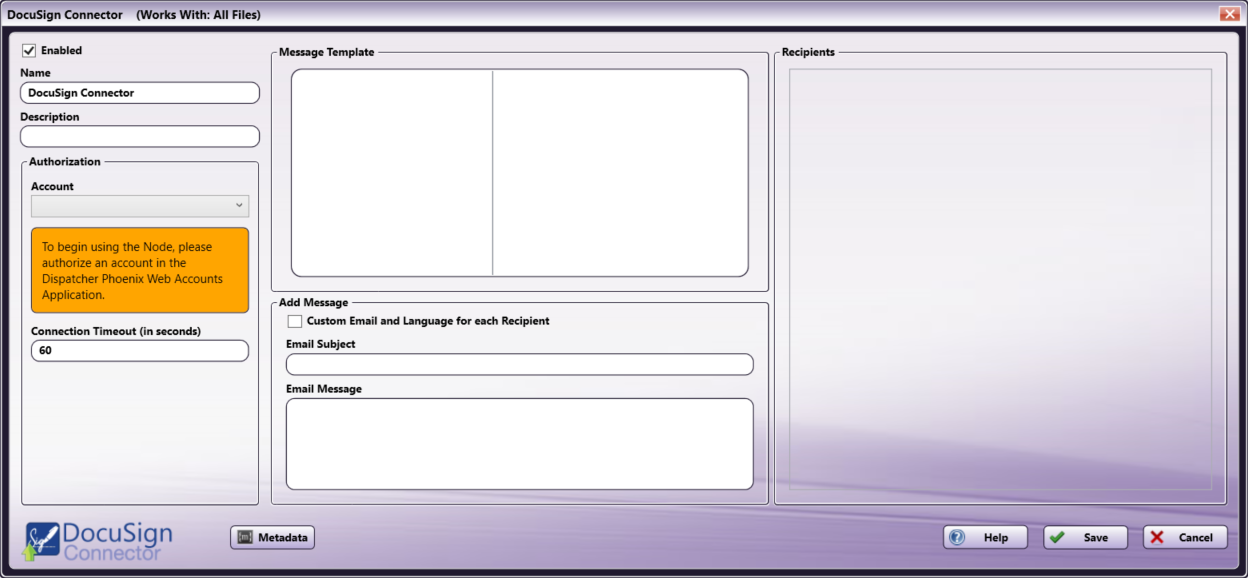Click the orange authorization notice message
The width and height of the screenshot is (1248, 578).
pyautogui.click(x=140, y=270)
